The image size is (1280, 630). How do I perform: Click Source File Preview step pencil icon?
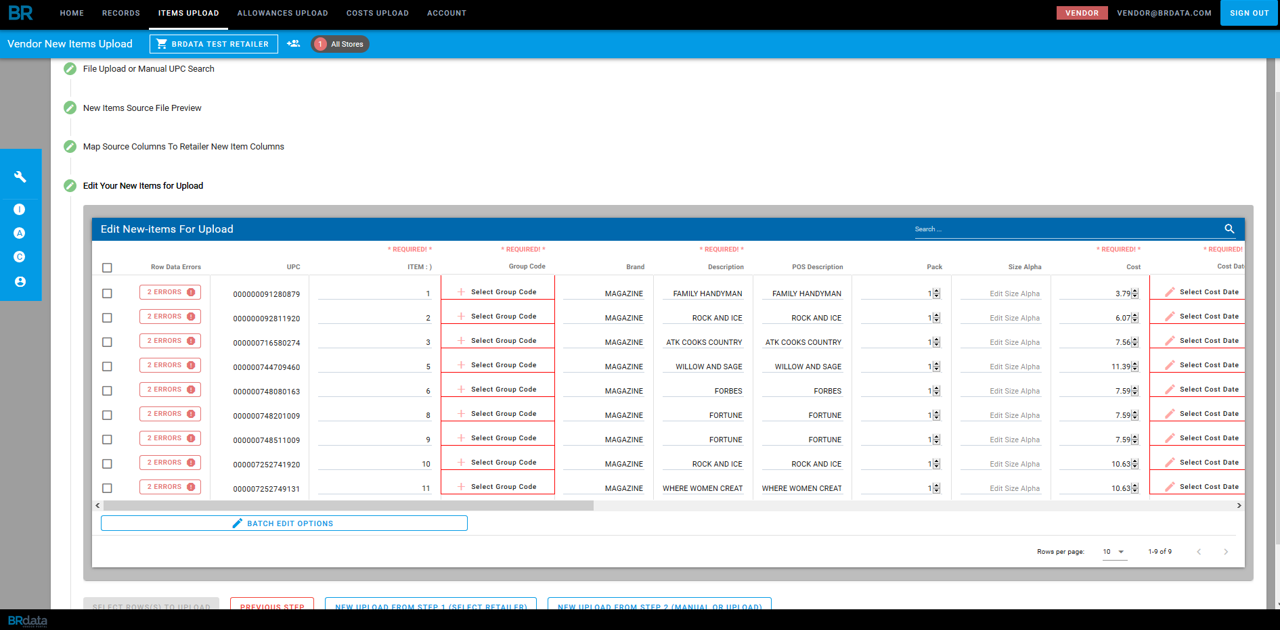[x=70, y=108]
